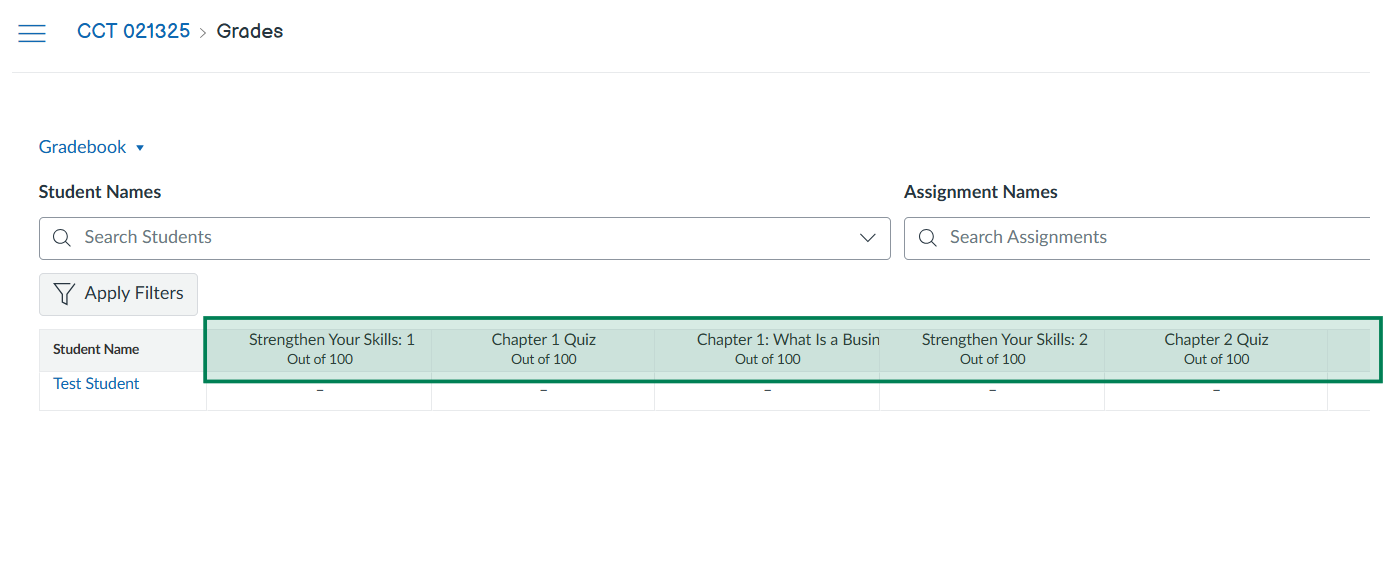
Task: Click Test Student's Chapter 1 Quiz grade cell
Action: point(543,391)
